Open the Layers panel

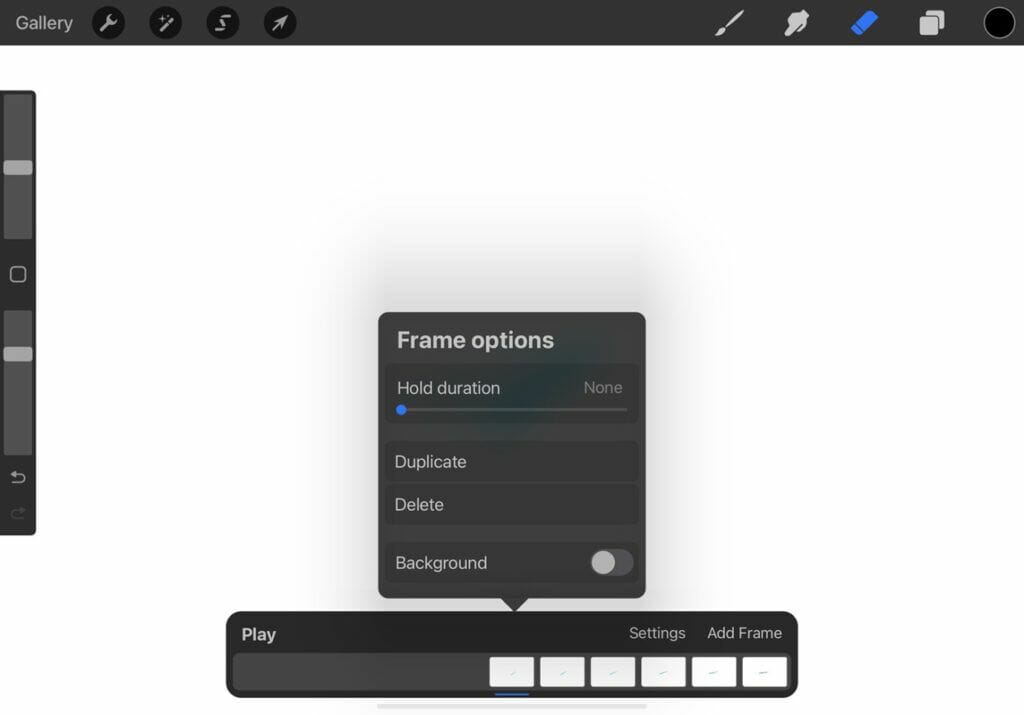pos(932,23)
